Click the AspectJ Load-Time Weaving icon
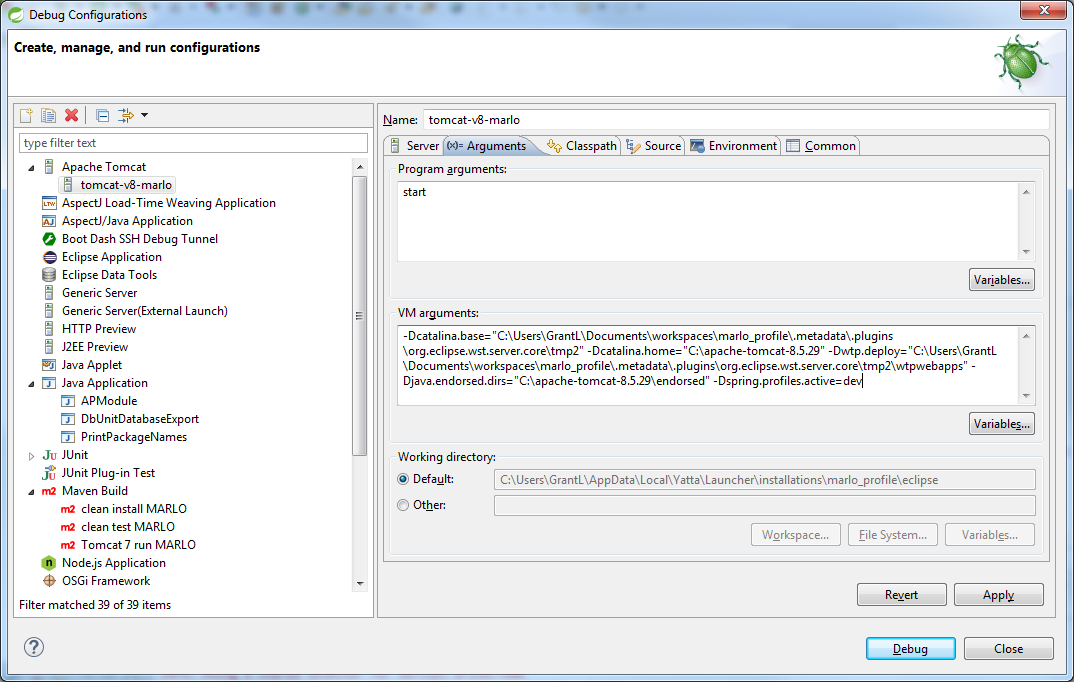1074x682 pixels. 49,203
